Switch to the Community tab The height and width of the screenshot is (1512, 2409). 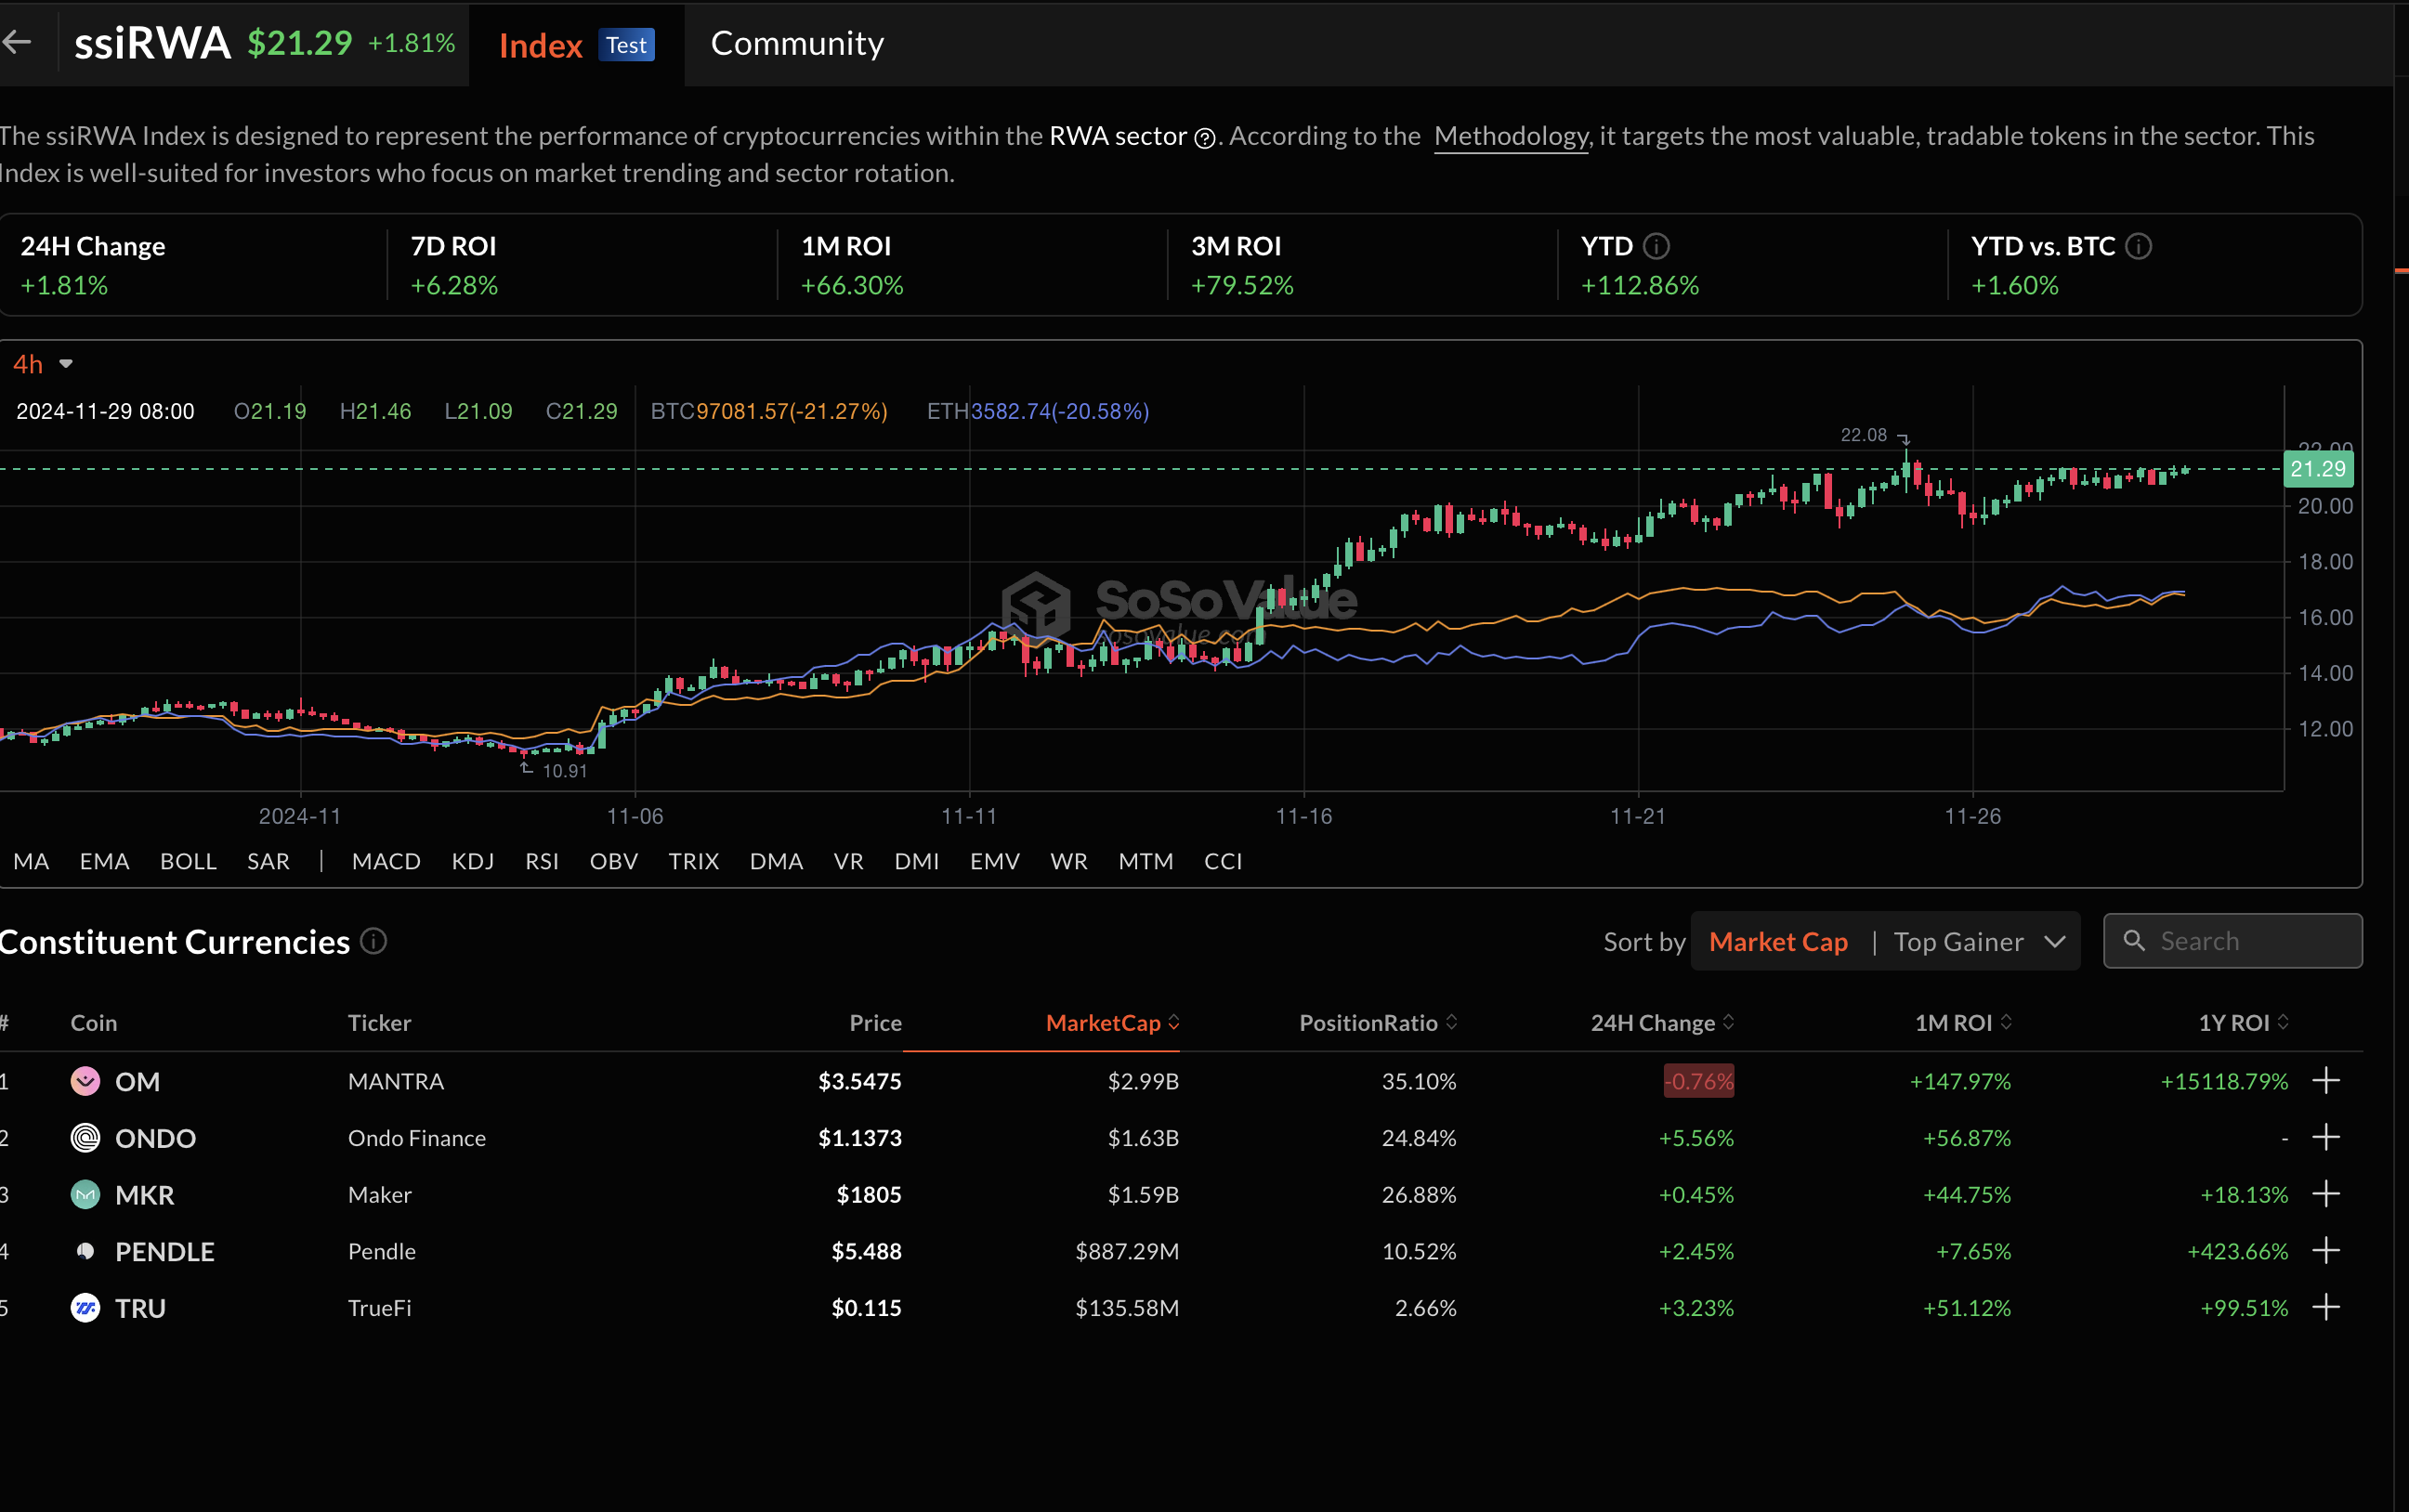click(796, 43)
